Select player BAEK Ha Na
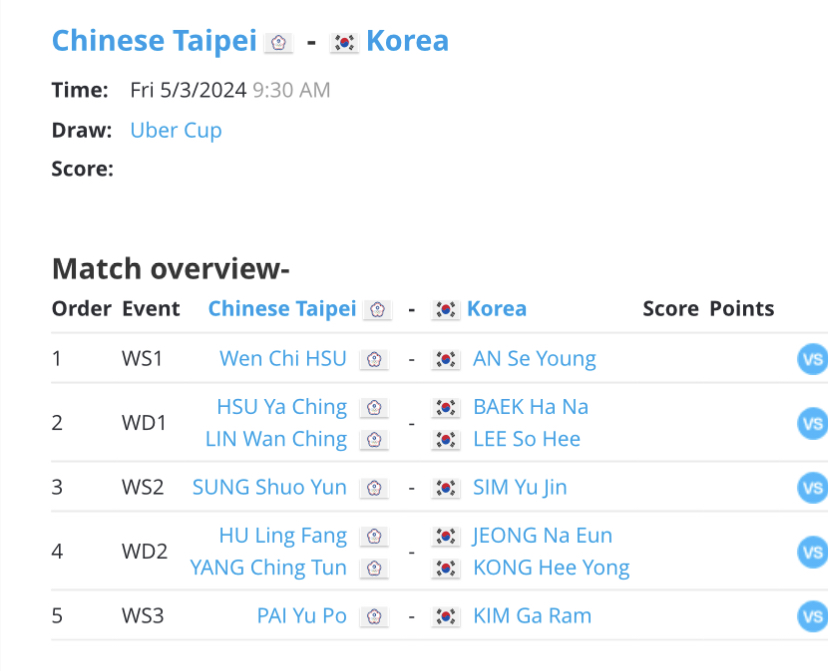The image size is (828, 671). (531, 407)
